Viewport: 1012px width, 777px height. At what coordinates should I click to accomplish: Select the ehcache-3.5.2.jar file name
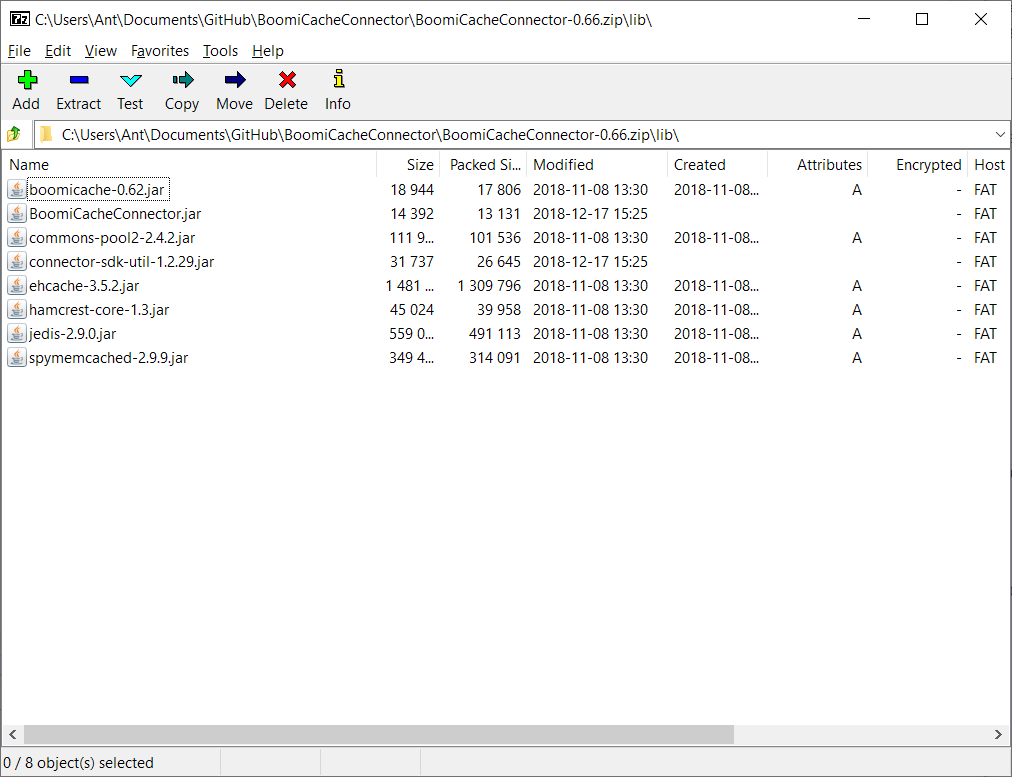(84, 285)
